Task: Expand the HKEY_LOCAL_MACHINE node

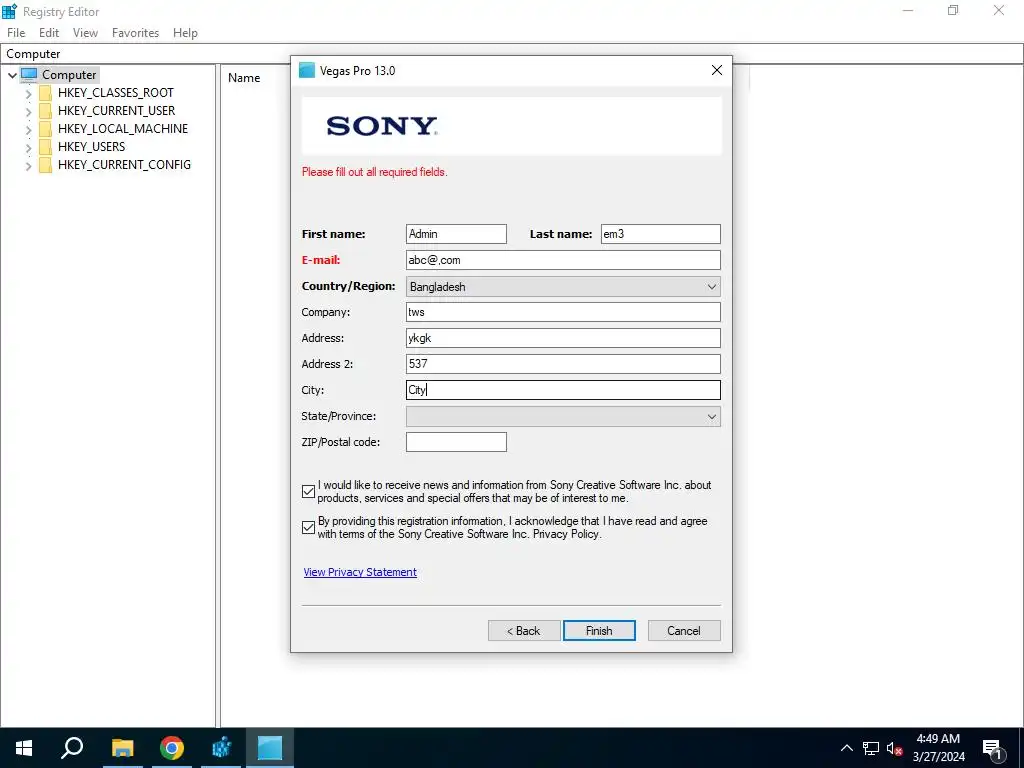Action: pyautogui.click(x=28, y=129)
